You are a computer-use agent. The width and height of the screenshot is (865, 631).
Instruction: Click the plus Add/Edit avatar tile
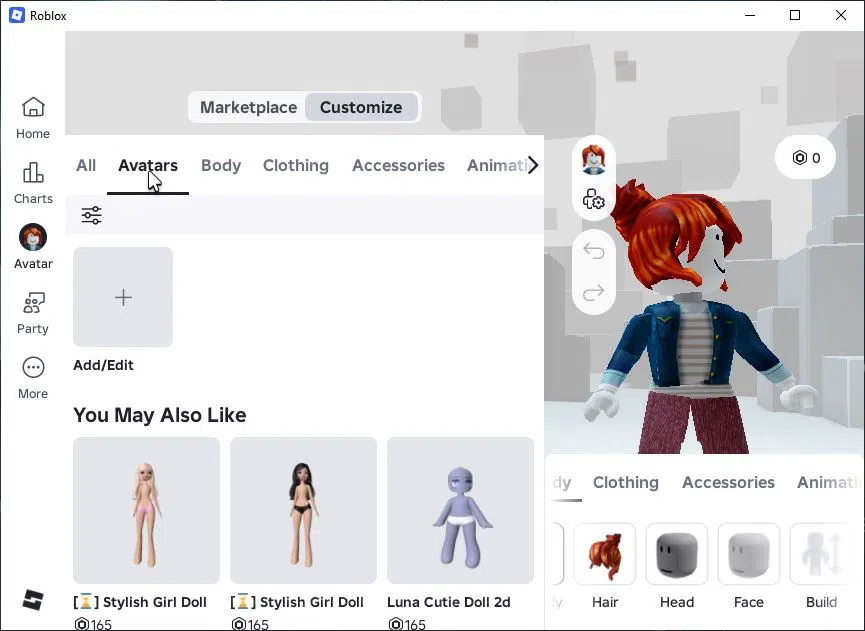[123, 297]
